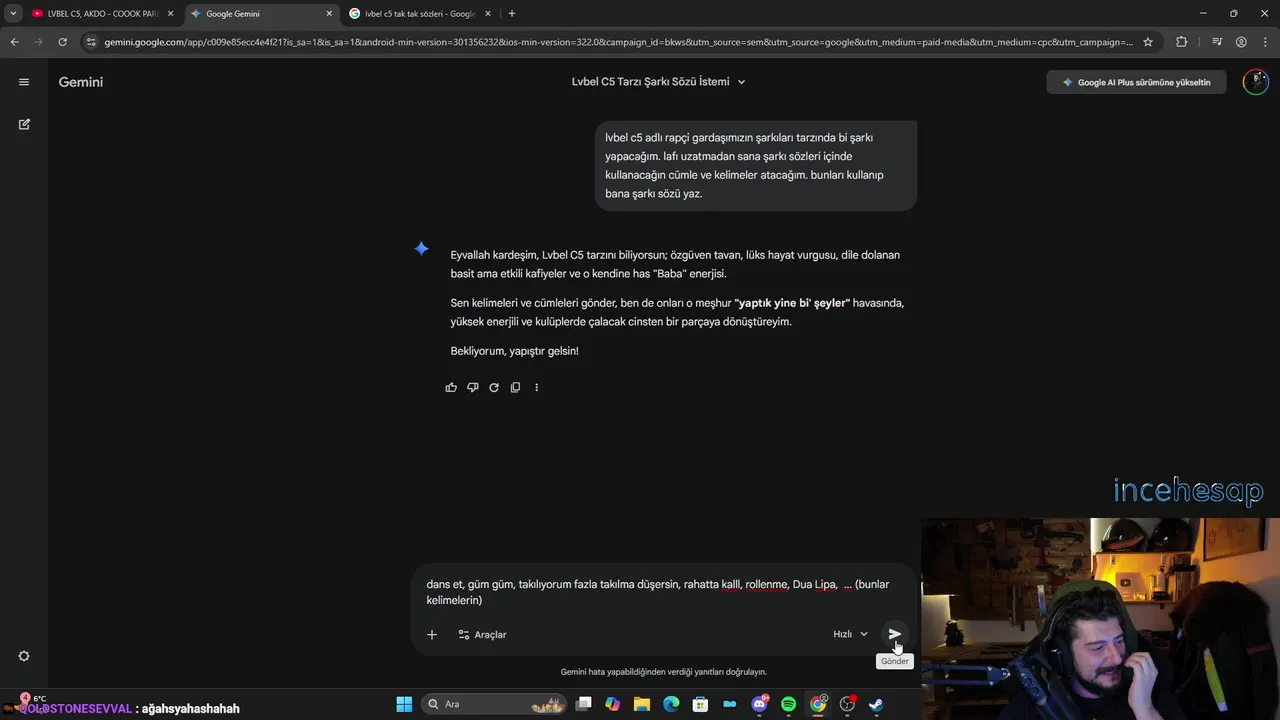This screenshot has height=720, width=1280.
Task: Open the Chrome tab search dropdown
Action: 13,14
